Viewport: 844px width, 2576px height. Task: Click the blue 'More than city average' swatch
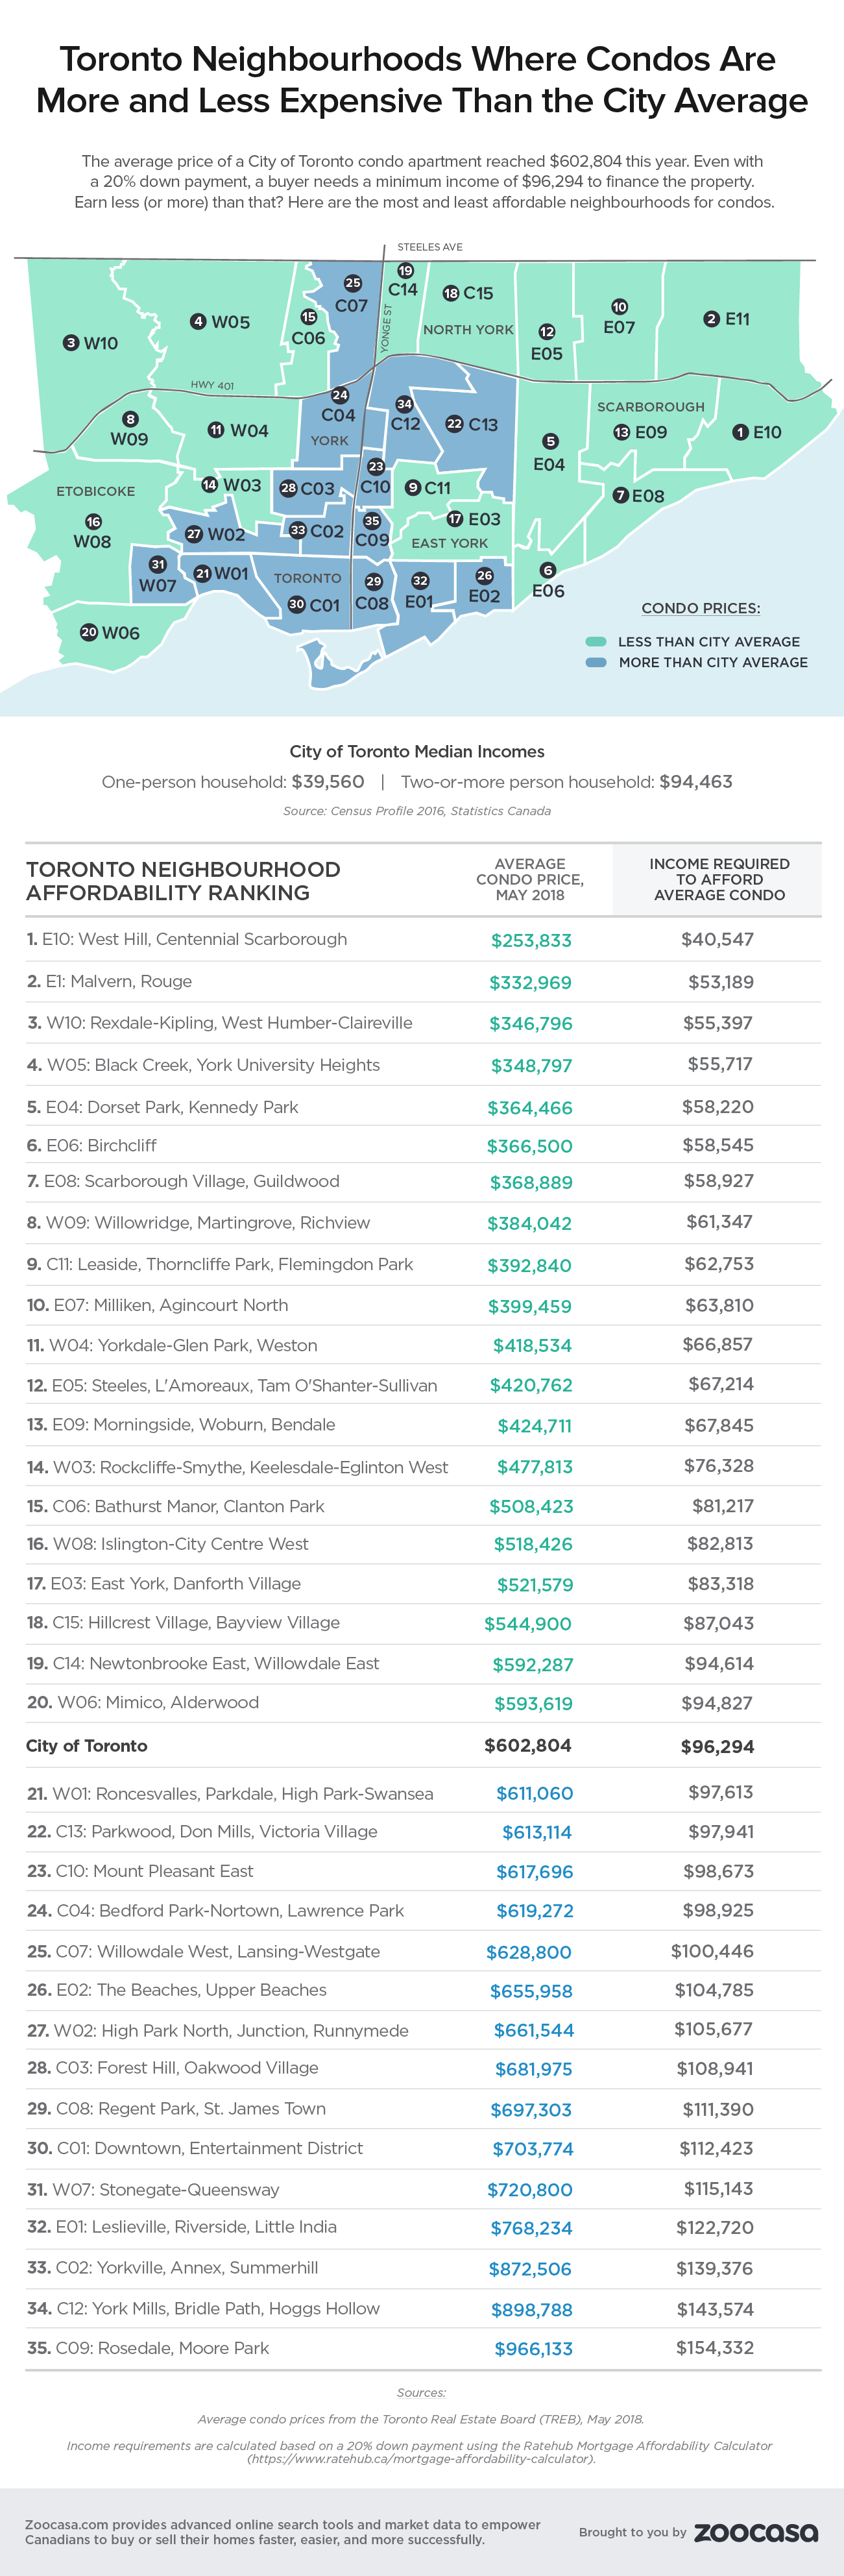click(x=596, y=662)
